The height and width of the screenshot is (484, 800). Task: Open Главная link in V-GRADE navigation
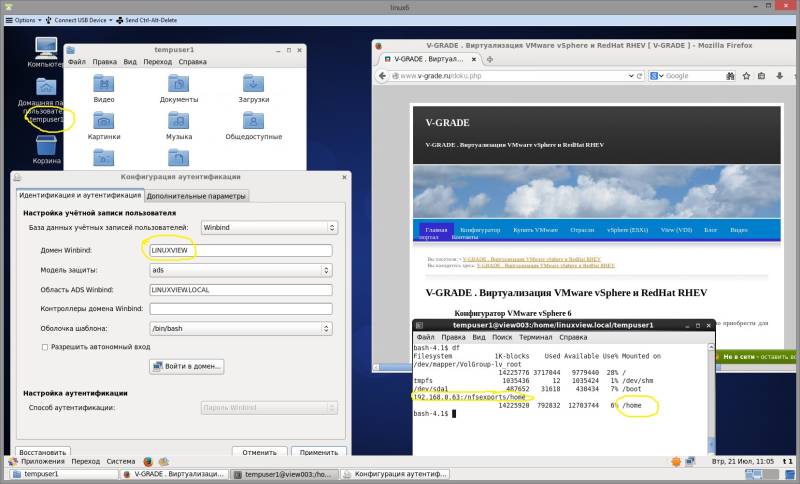tap(436, 230)
